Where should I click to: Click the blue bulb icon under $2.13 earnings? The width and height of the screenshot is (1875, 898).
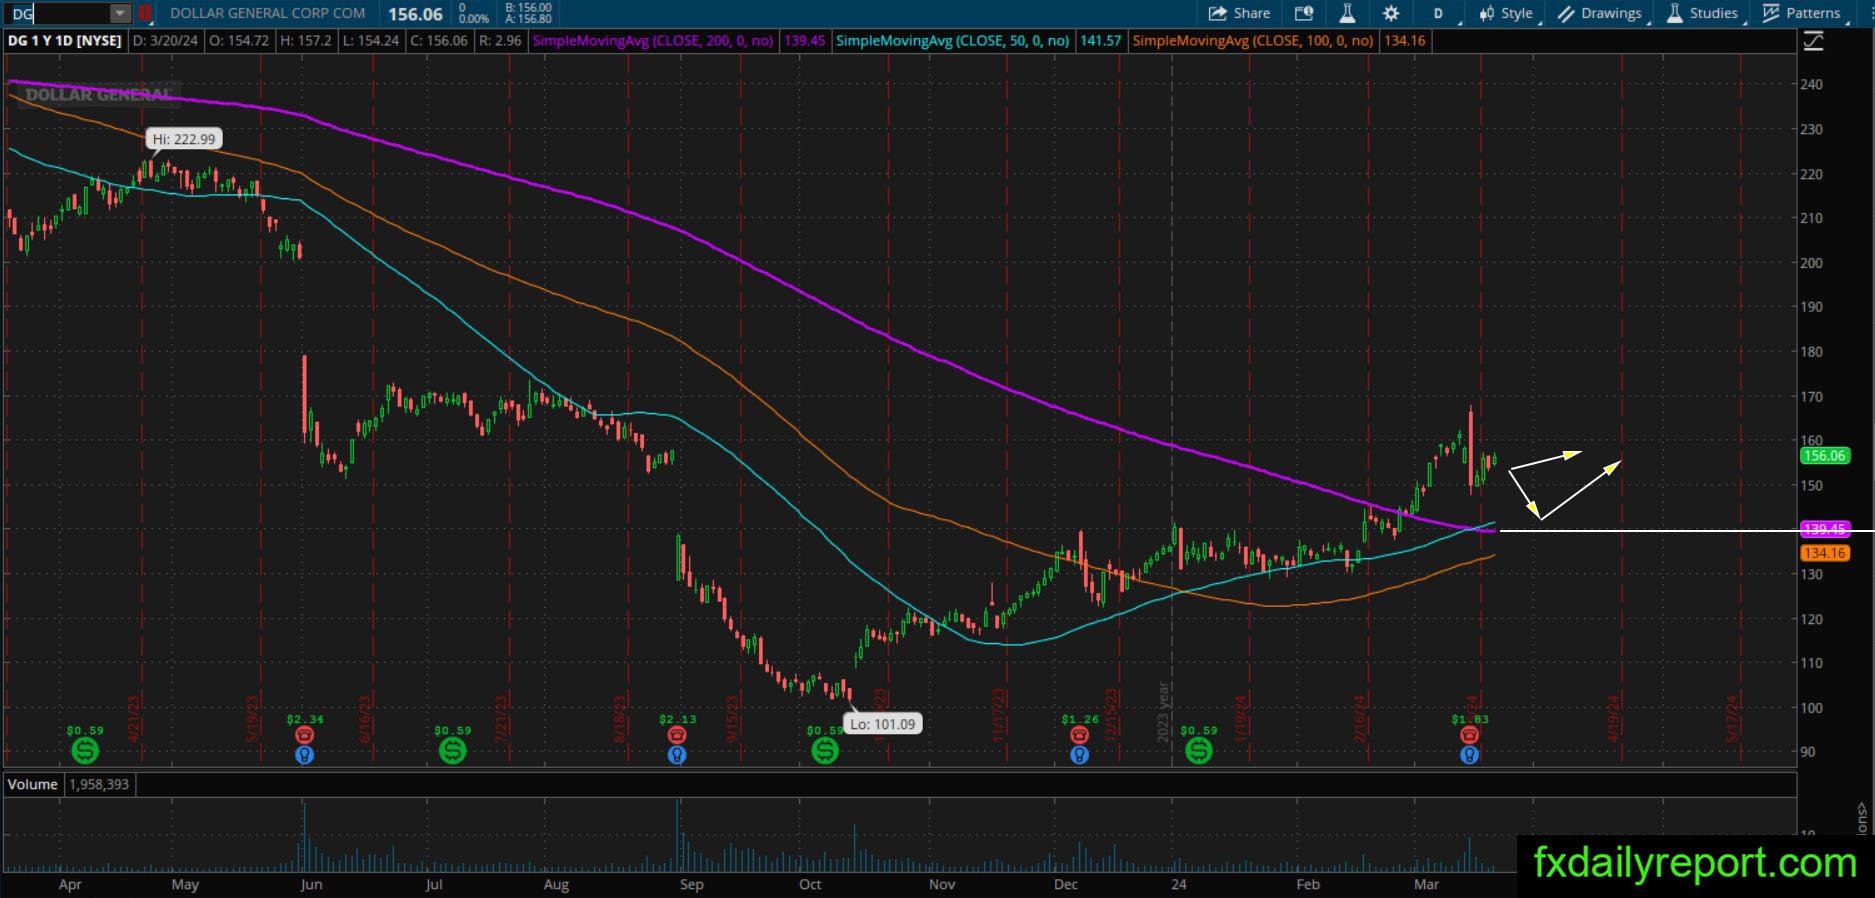tap(677, 755)
